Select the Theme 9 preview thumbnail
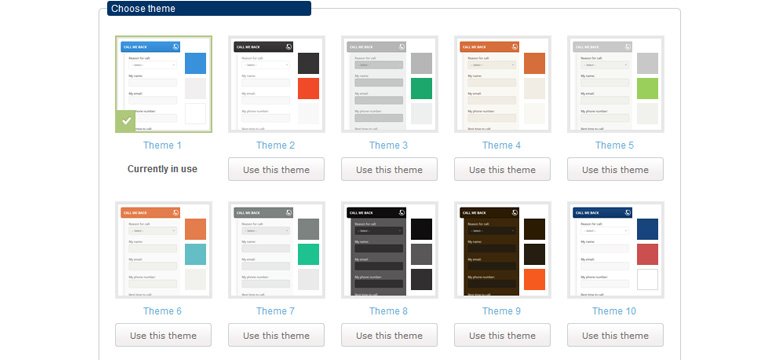The image size is (774, 360). (x=503, y=250)
